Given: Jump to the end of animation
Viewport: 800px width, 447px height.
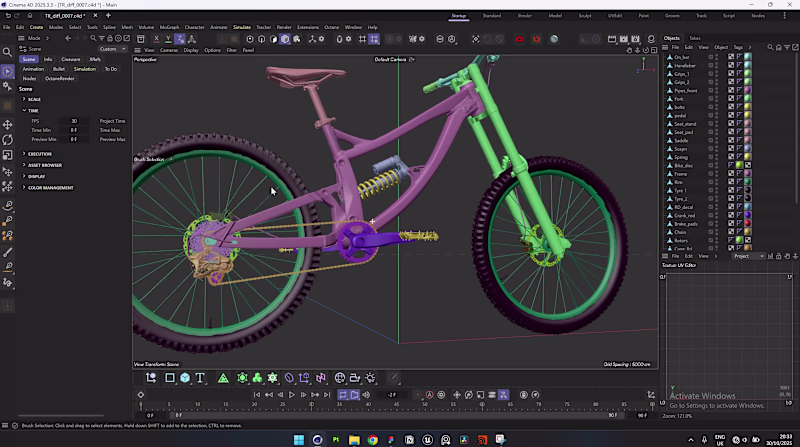Looking at the screenshot, I should (x=327, y=394).
